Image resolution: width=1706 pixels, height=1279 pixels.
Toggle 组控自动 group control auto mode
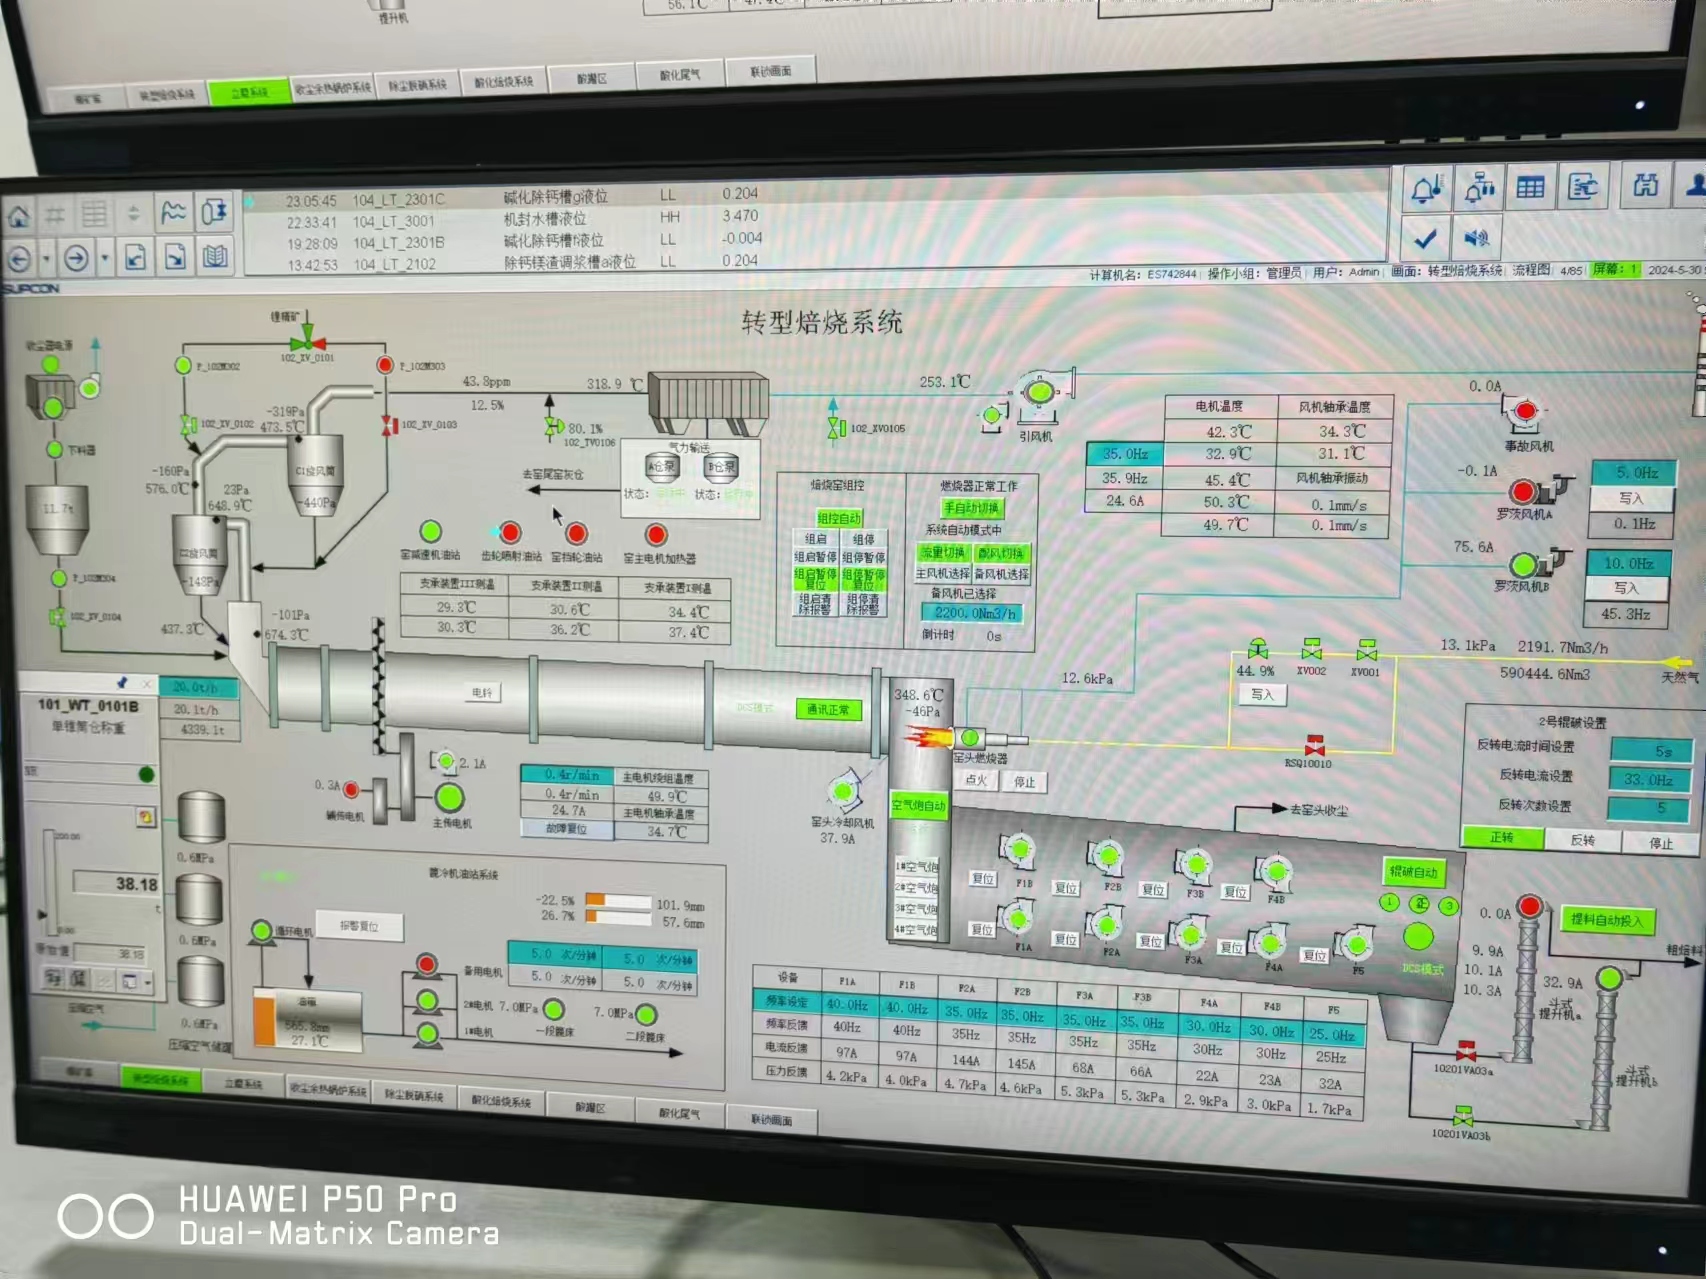pyautogui.click(x=839, y=518)
